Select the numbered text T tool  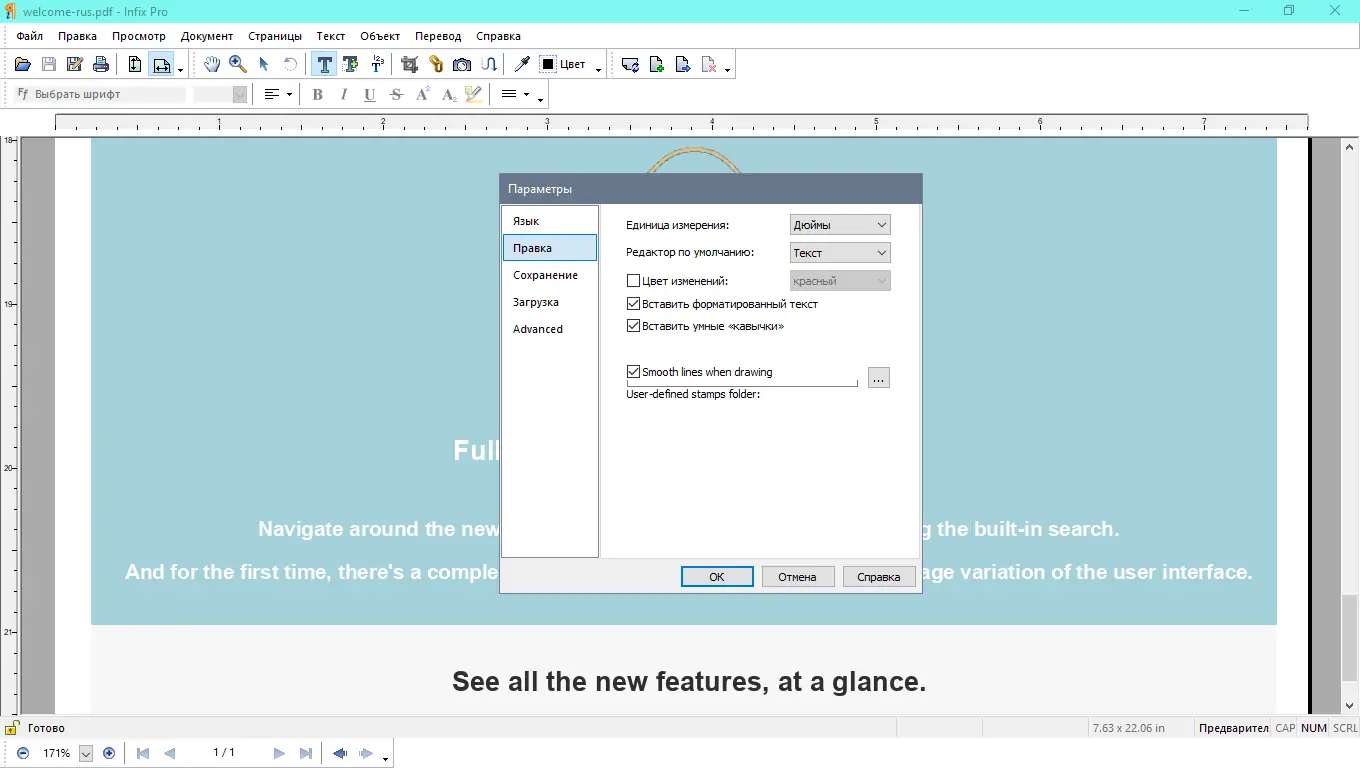[x=376, y=65]
